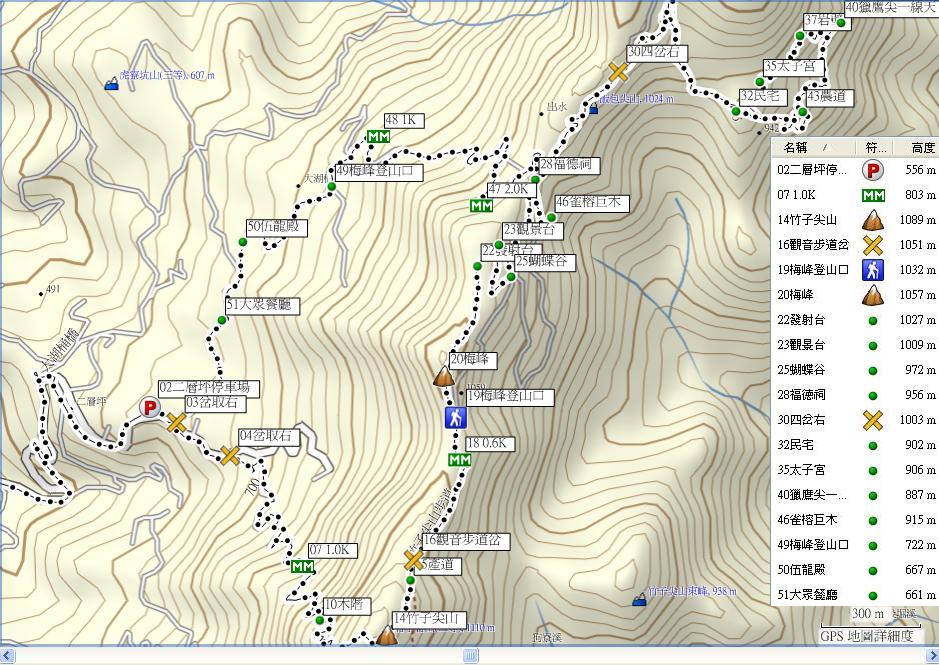Screen dimensions: 939x665
Task: Click the 02二層坪停車場 label on the map
Action: 208,388
